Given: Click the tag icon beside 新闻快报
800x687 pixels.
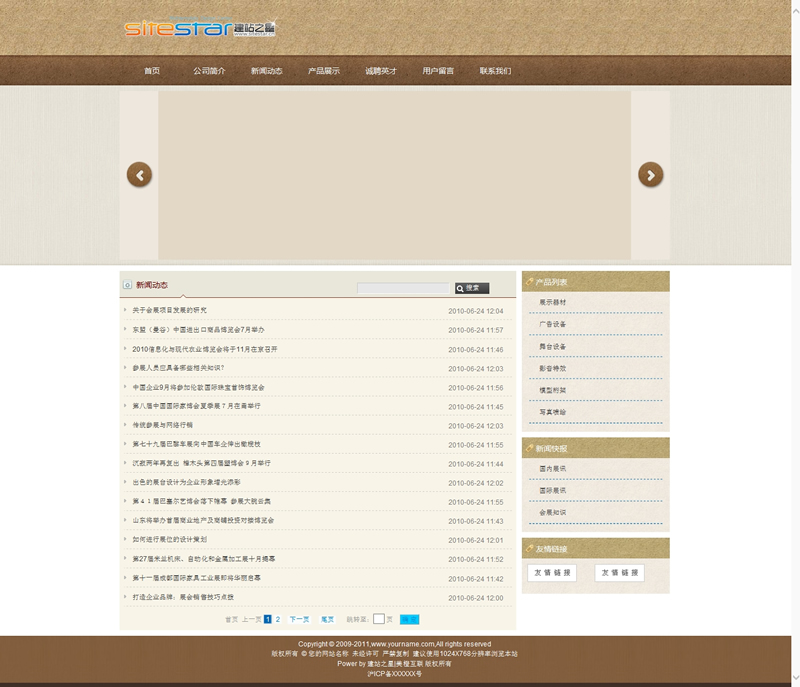Looking at the screenshot, I should (x=528, y=449).
